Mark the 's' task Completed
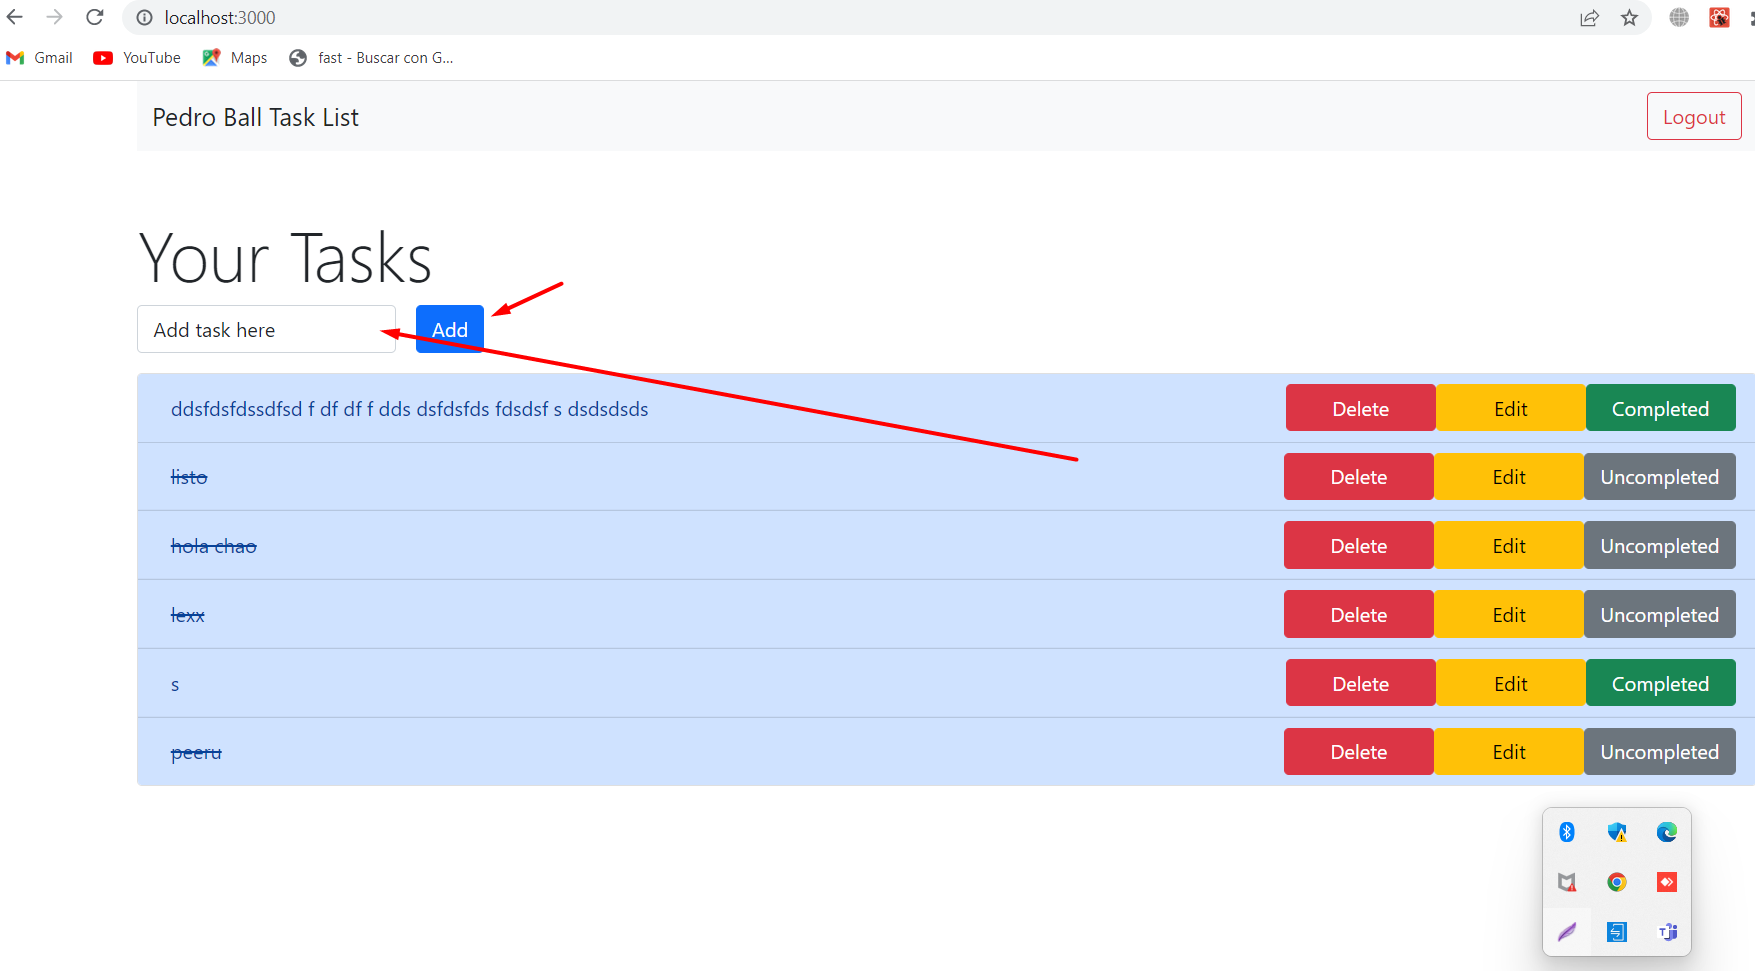The width and height of the screenshot is (1755, 971). (1661, 683)
